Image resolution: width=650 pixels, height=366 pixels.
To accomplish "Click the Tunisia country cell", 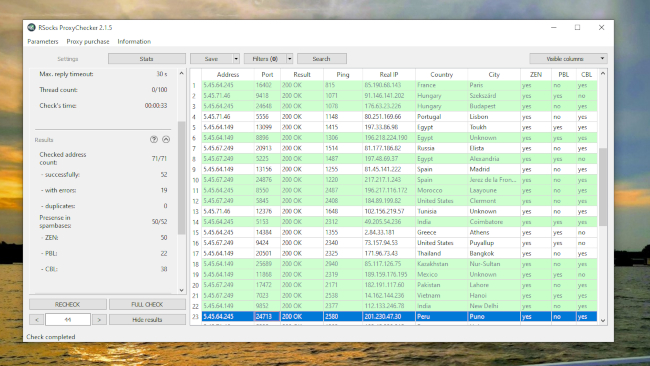I will tap(441, 211).
